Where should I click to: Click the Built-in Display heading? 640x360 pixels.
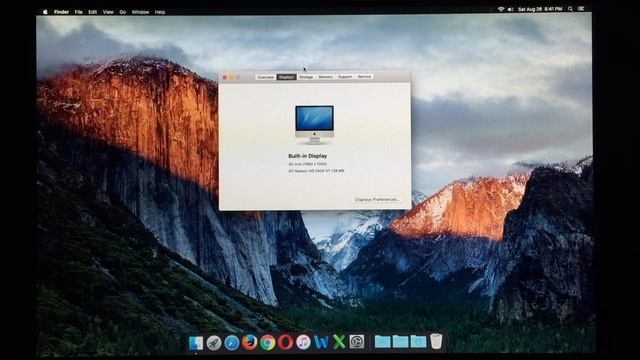(307, 156)
